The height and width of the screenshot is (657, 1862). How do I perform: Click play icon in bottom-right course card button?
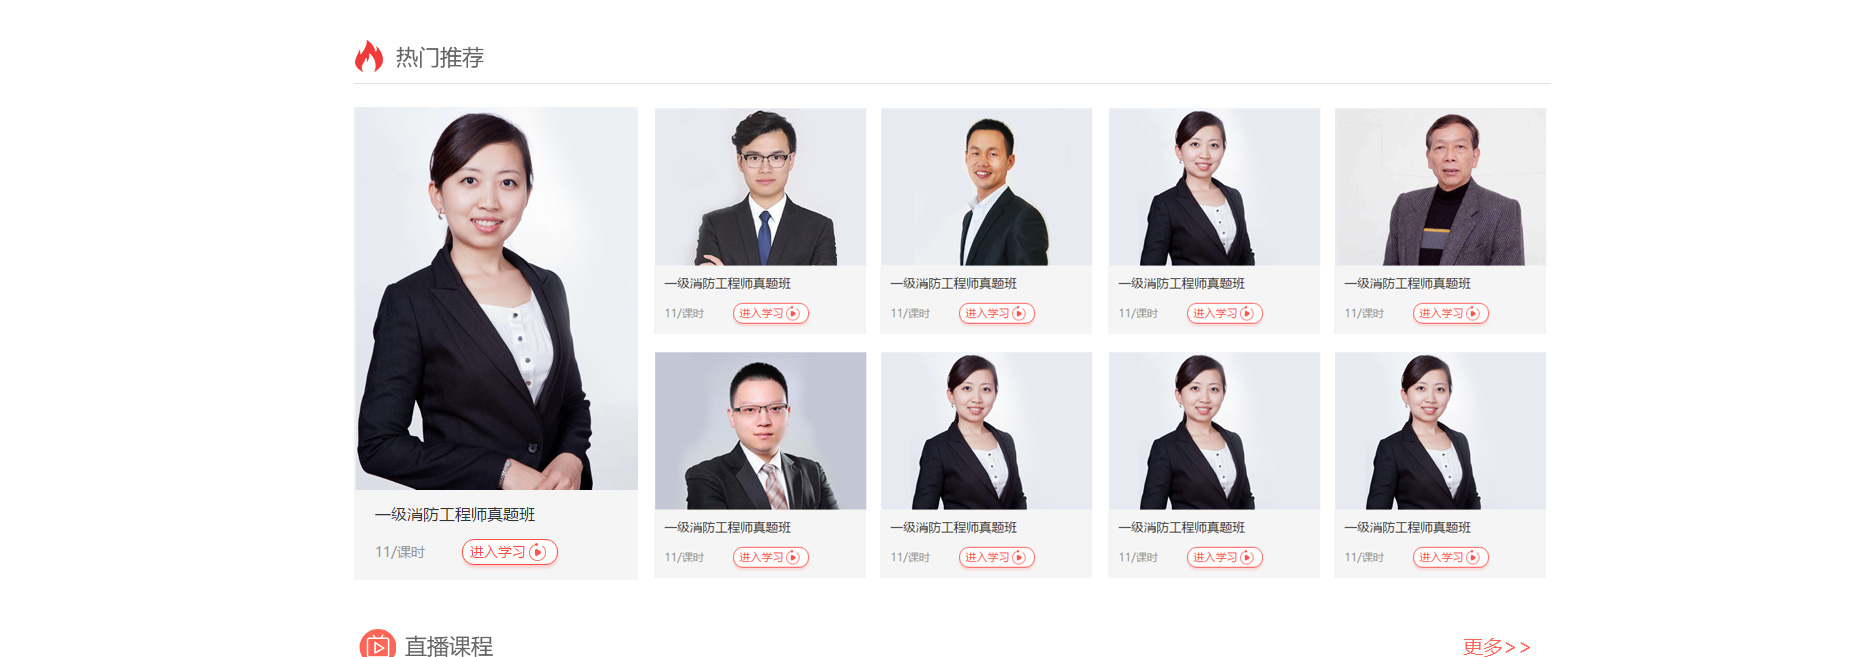pos(1473,557)
